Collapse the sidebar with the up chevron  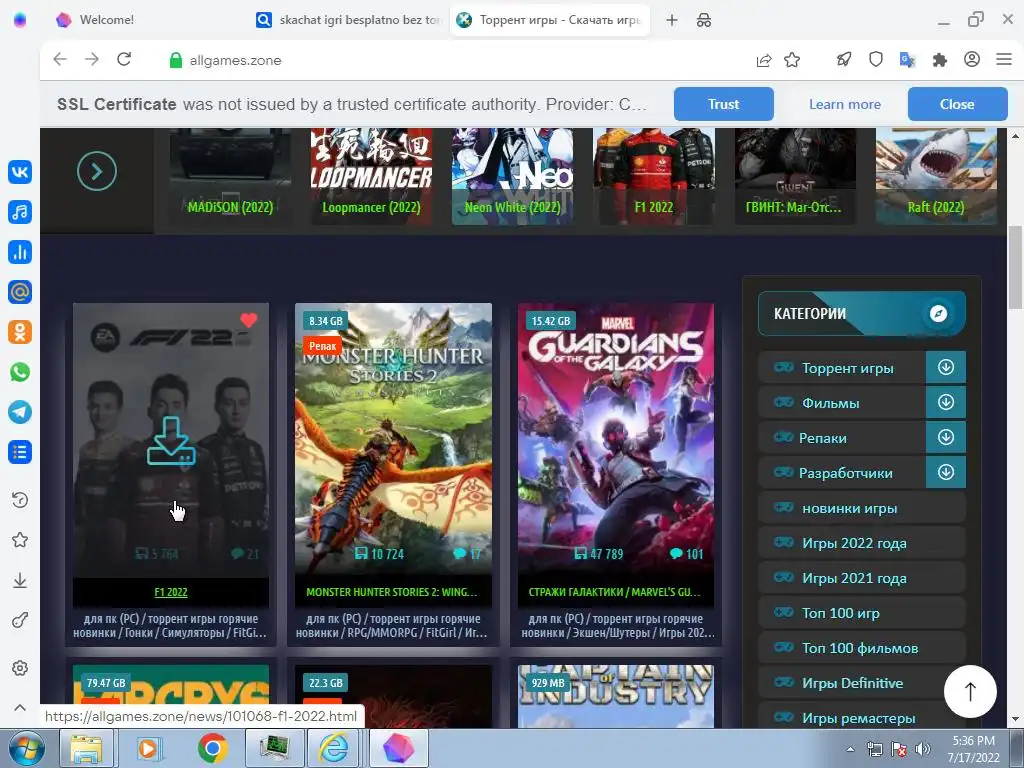tap(20, 707)
